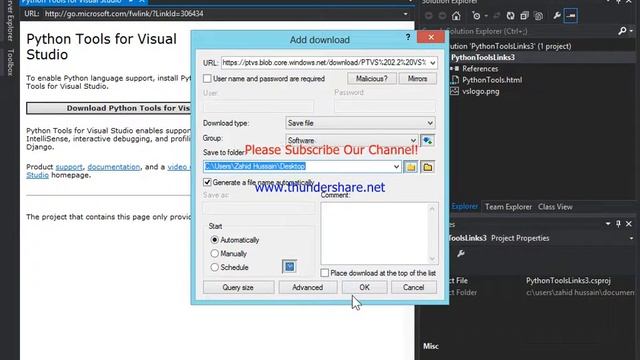This screenshot has width=640, height=360.
Task: Click the wrench icon in Properties panel
Action: coord(461,254)
